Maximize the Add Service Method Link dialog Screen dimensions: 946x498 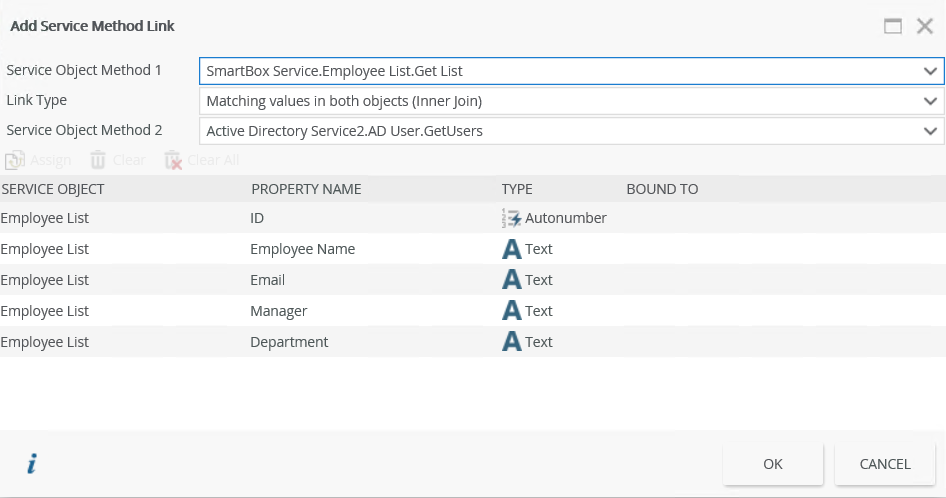893,26
